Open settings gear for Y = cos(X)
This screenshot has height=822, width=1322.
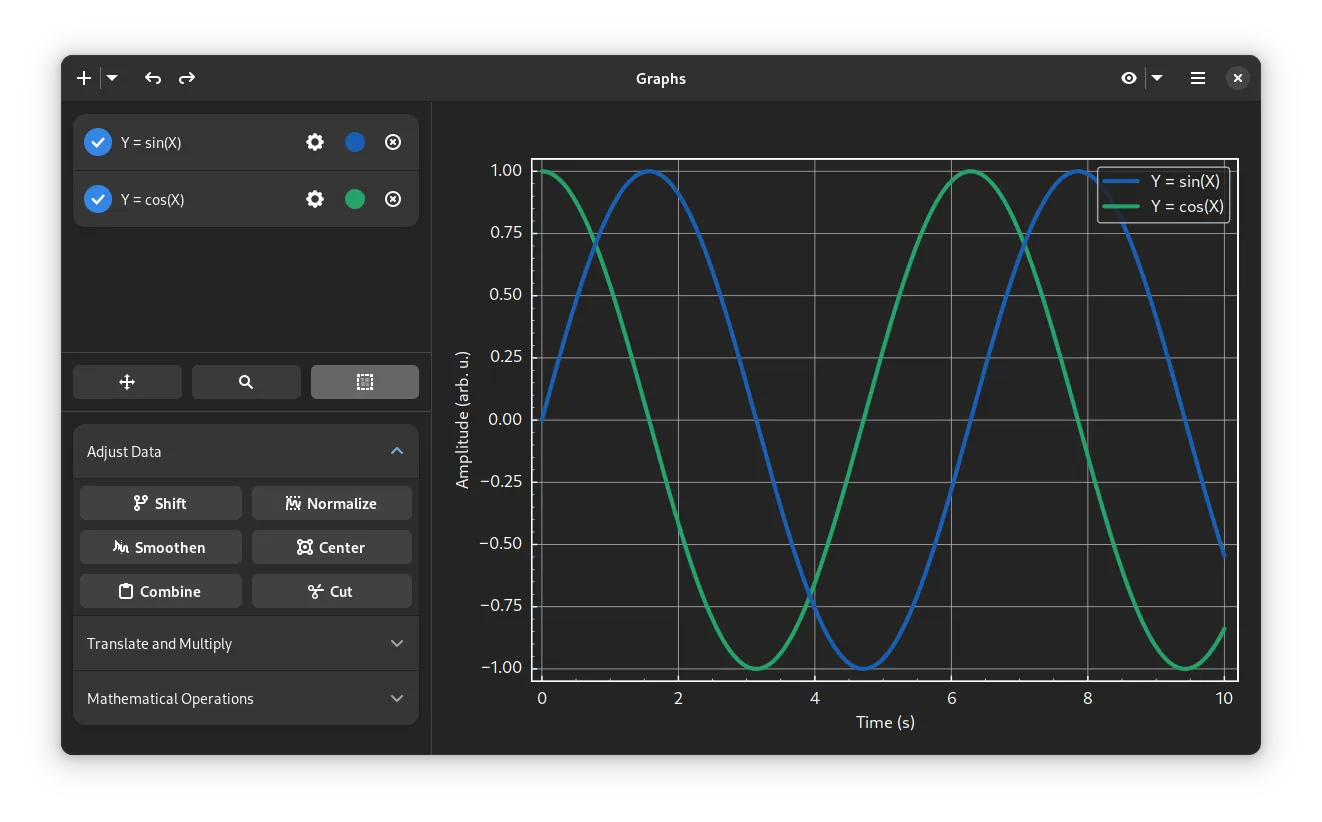coord(315,199)
